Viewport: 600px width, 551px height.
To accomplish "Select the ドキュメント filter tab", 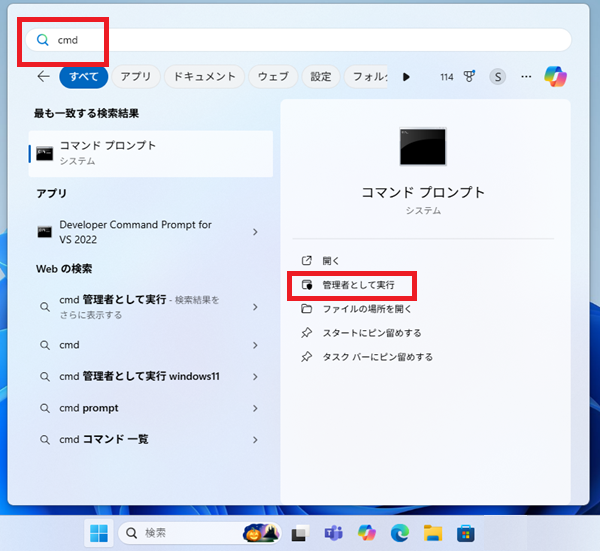I will [x=204, y=77].
